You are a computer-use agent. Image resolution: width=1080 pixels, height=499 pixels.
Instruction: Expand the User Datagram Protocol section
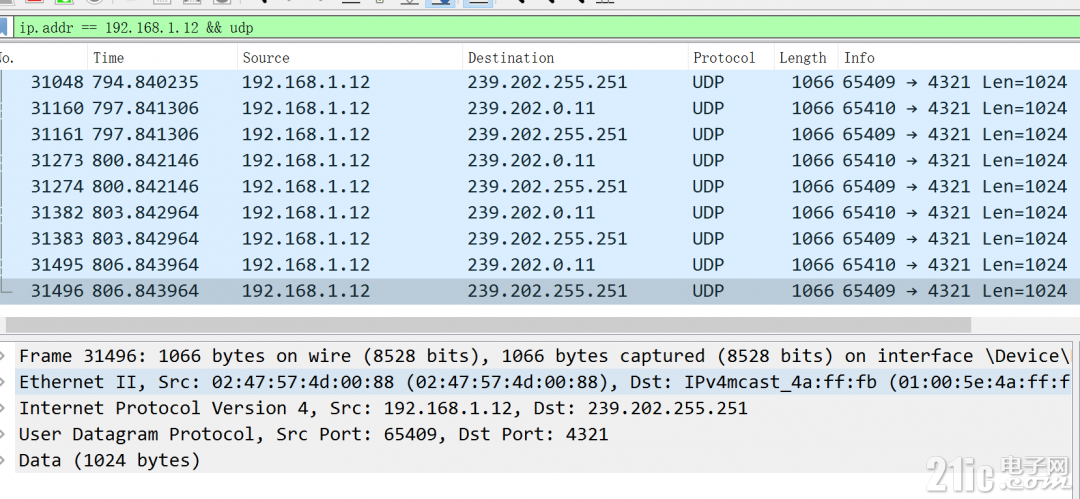(x=3, y=434)
